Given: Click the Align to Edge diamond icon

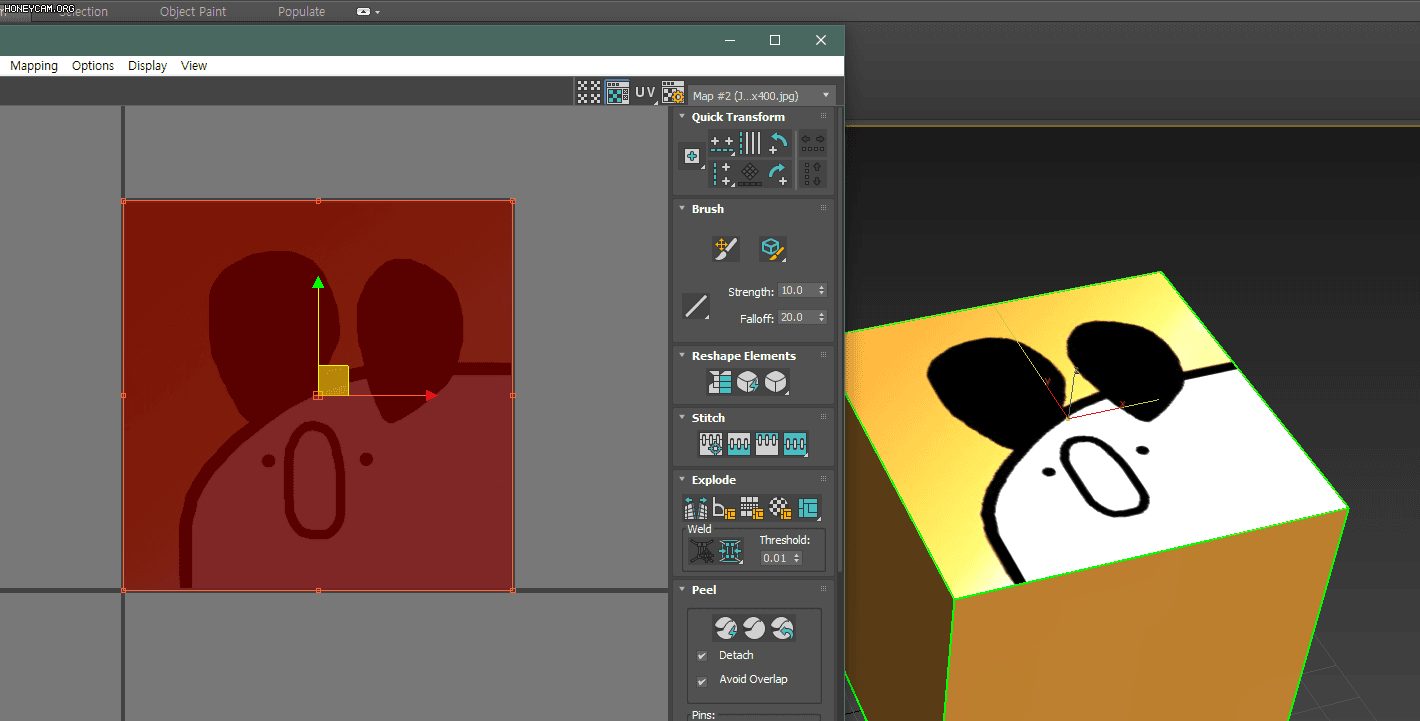Looking at the screenshot, I should 750,174.
